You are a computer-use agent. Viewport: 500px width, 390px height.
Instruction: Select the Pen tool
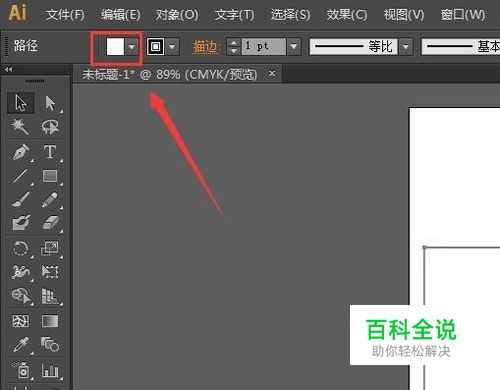pos(21,152)
